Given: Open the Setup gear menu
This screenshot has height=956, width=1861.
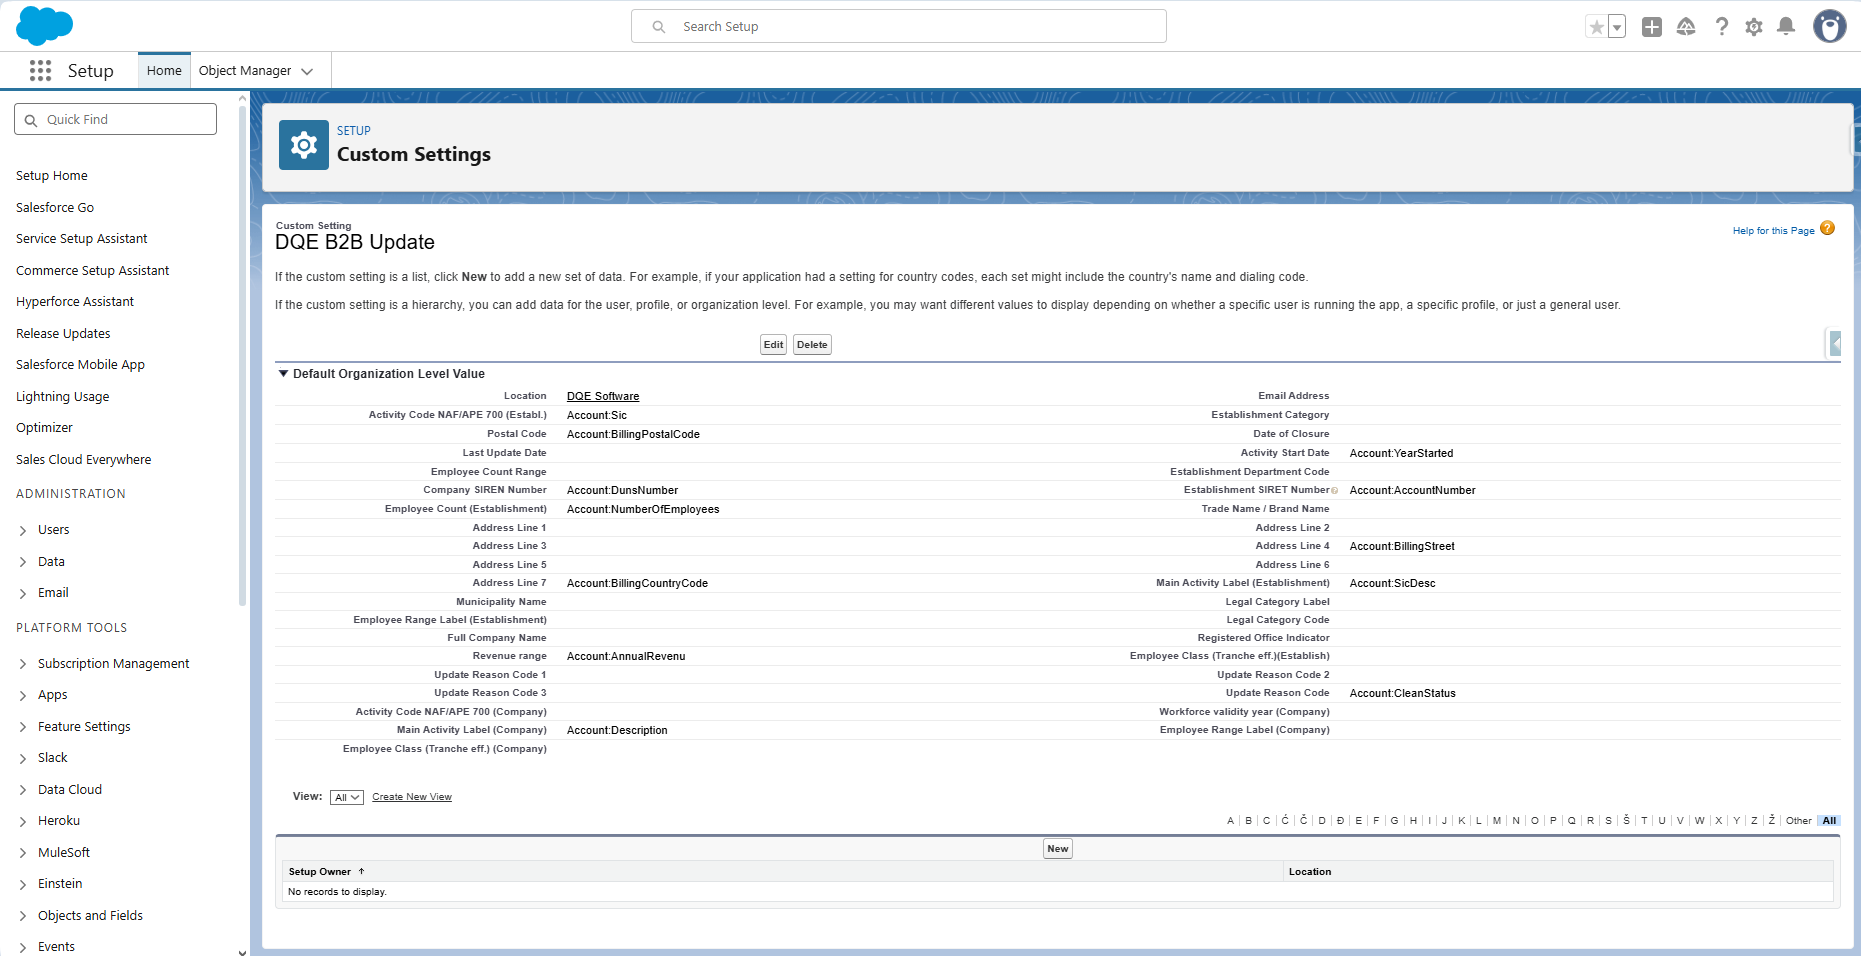Looking at the screenshot, I should point(1754,27).
